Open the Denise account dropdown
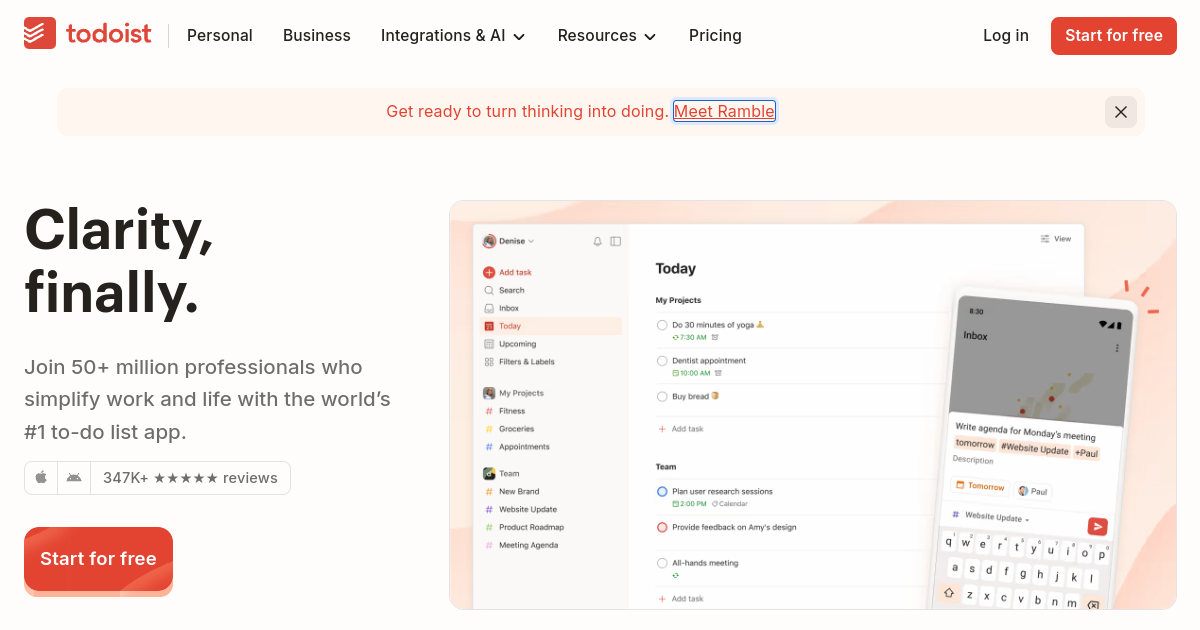The image size is (1200, 630). click(x=509, y=241)
